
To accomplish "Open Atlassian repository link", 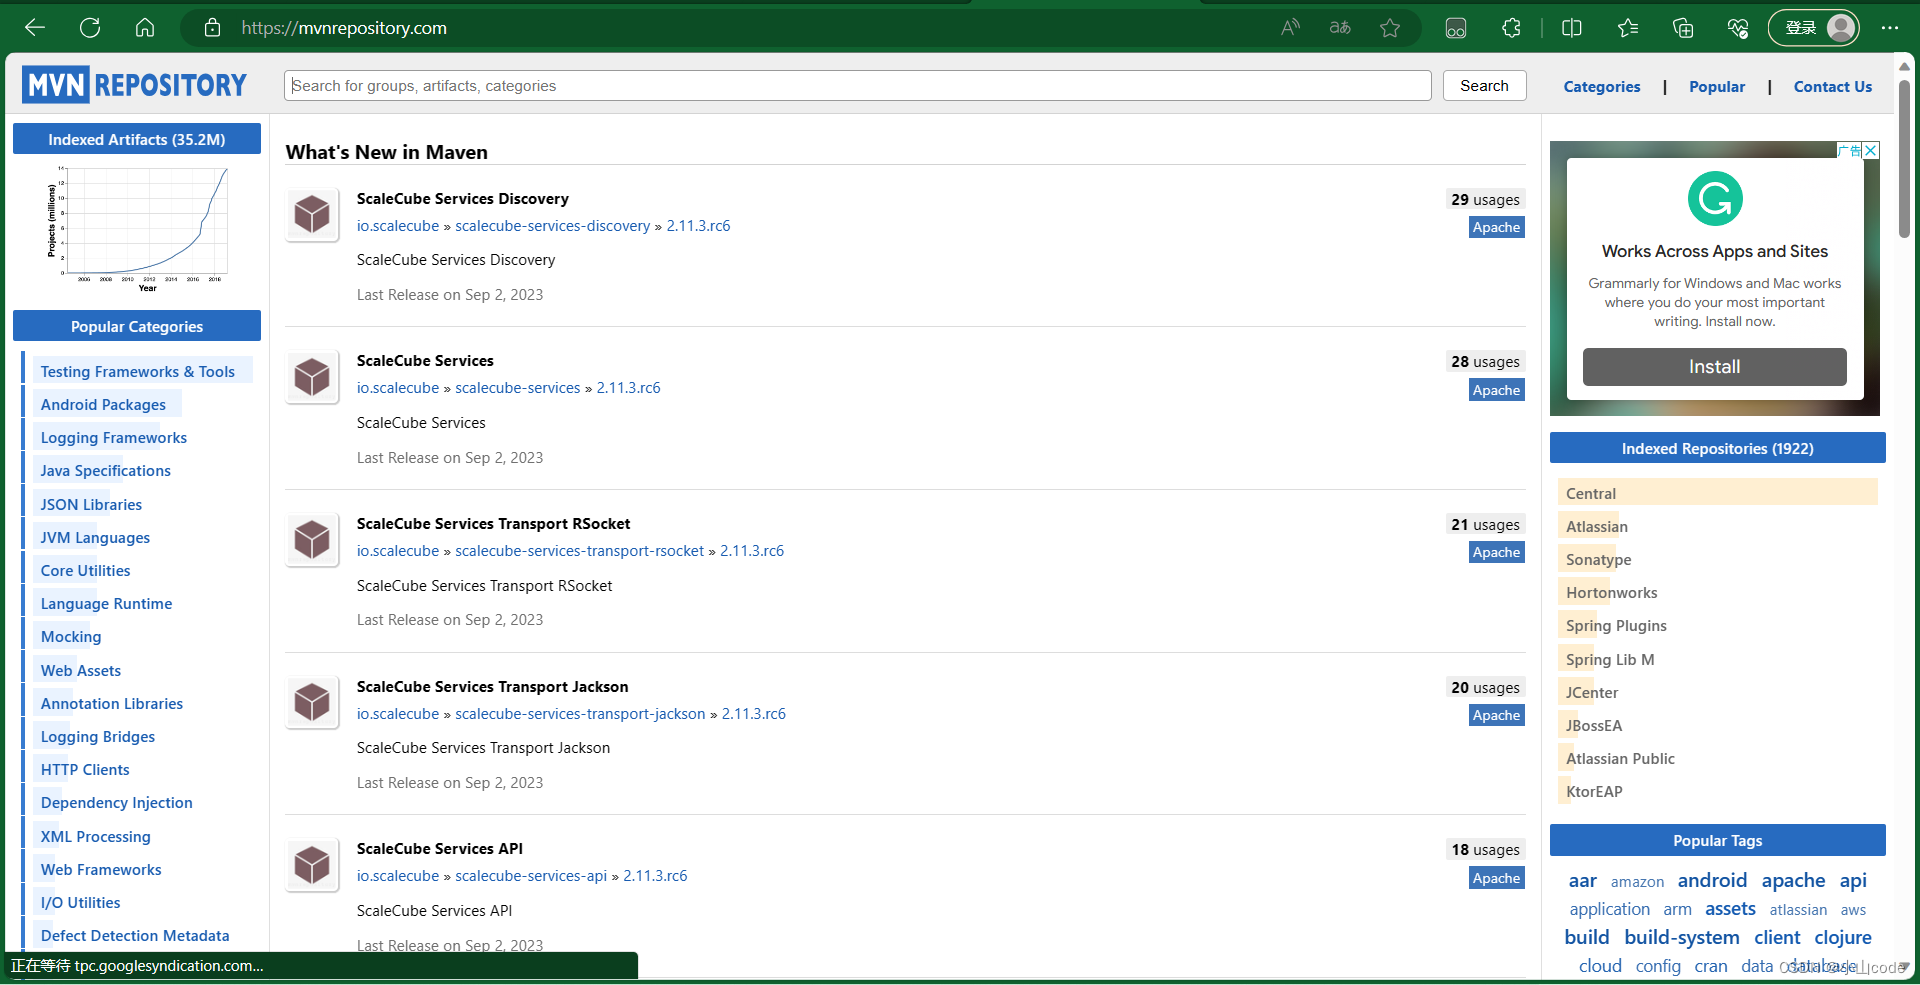I will [1596, 526].
